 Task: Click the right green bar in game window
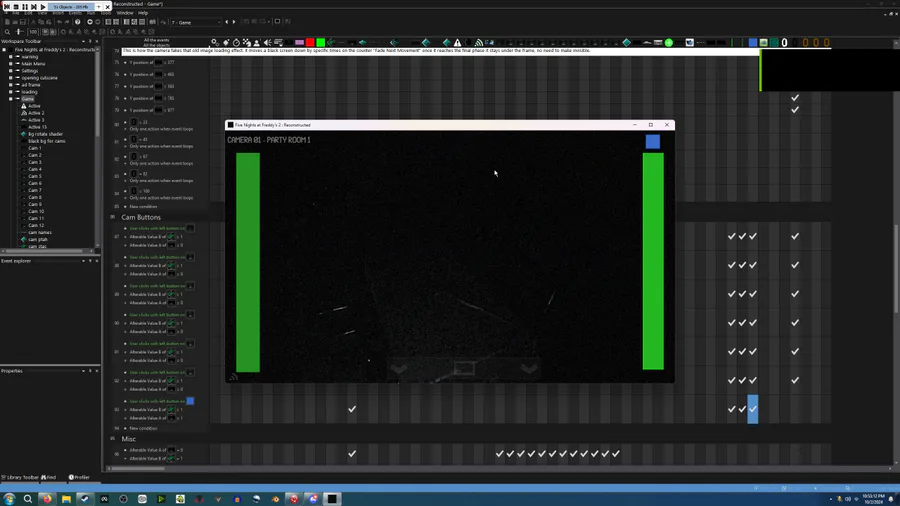[x=653, y=261]
